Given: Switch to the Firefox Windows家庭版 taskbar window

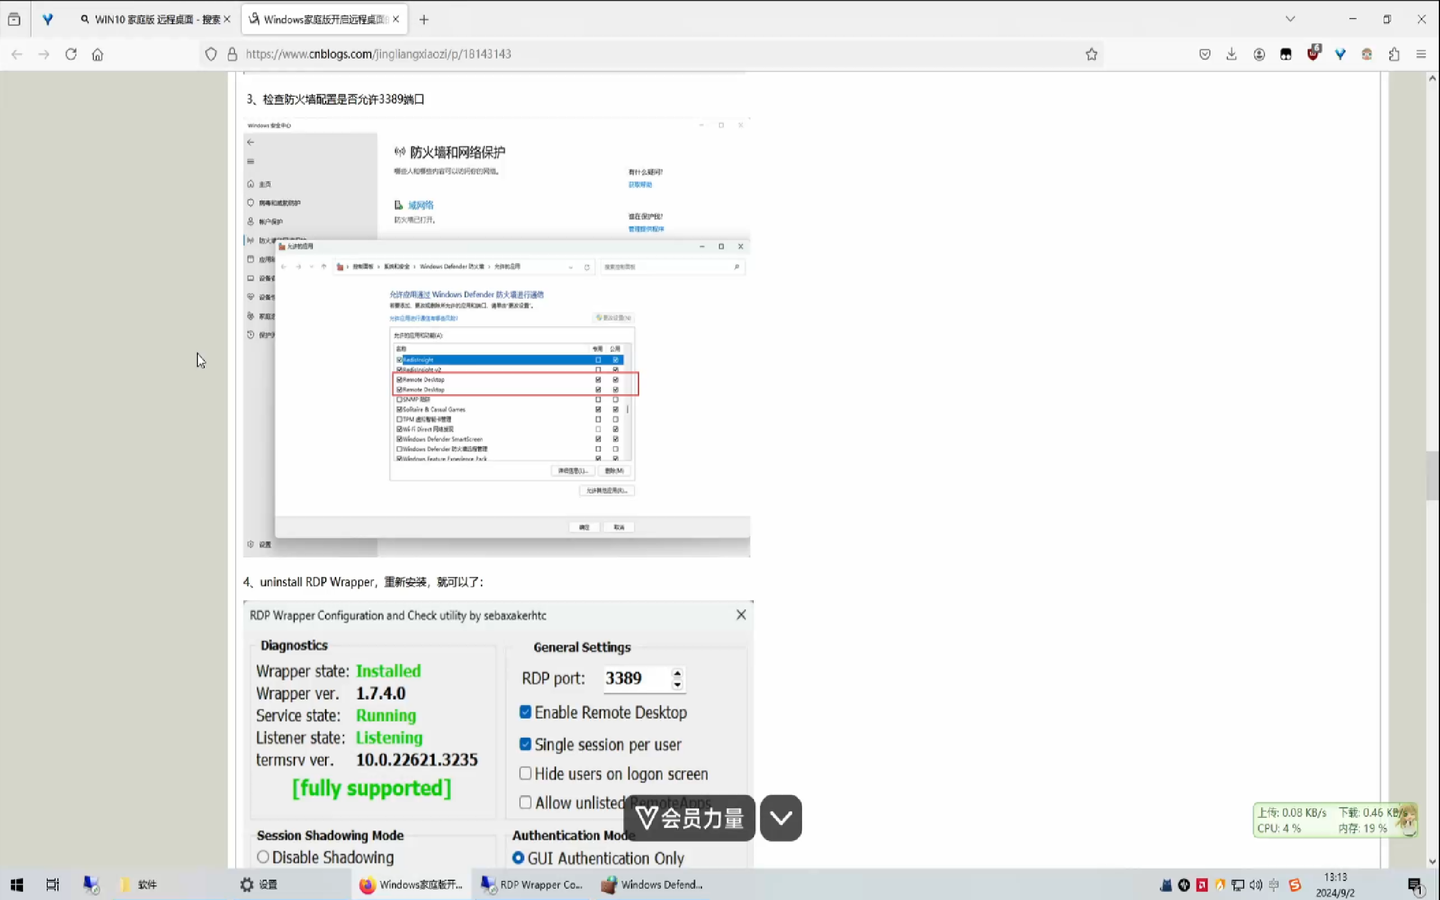Looking at the screenshot, I should click(x=411, y=884).
